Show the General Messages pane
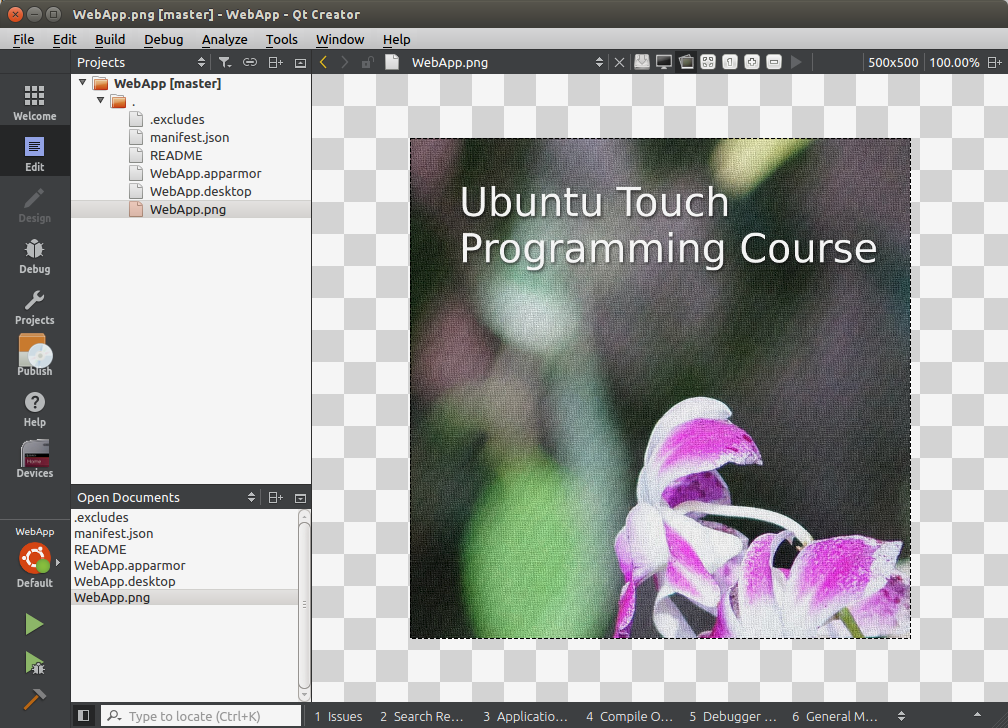Viewport: 1008px width, 728px height. 834,716
